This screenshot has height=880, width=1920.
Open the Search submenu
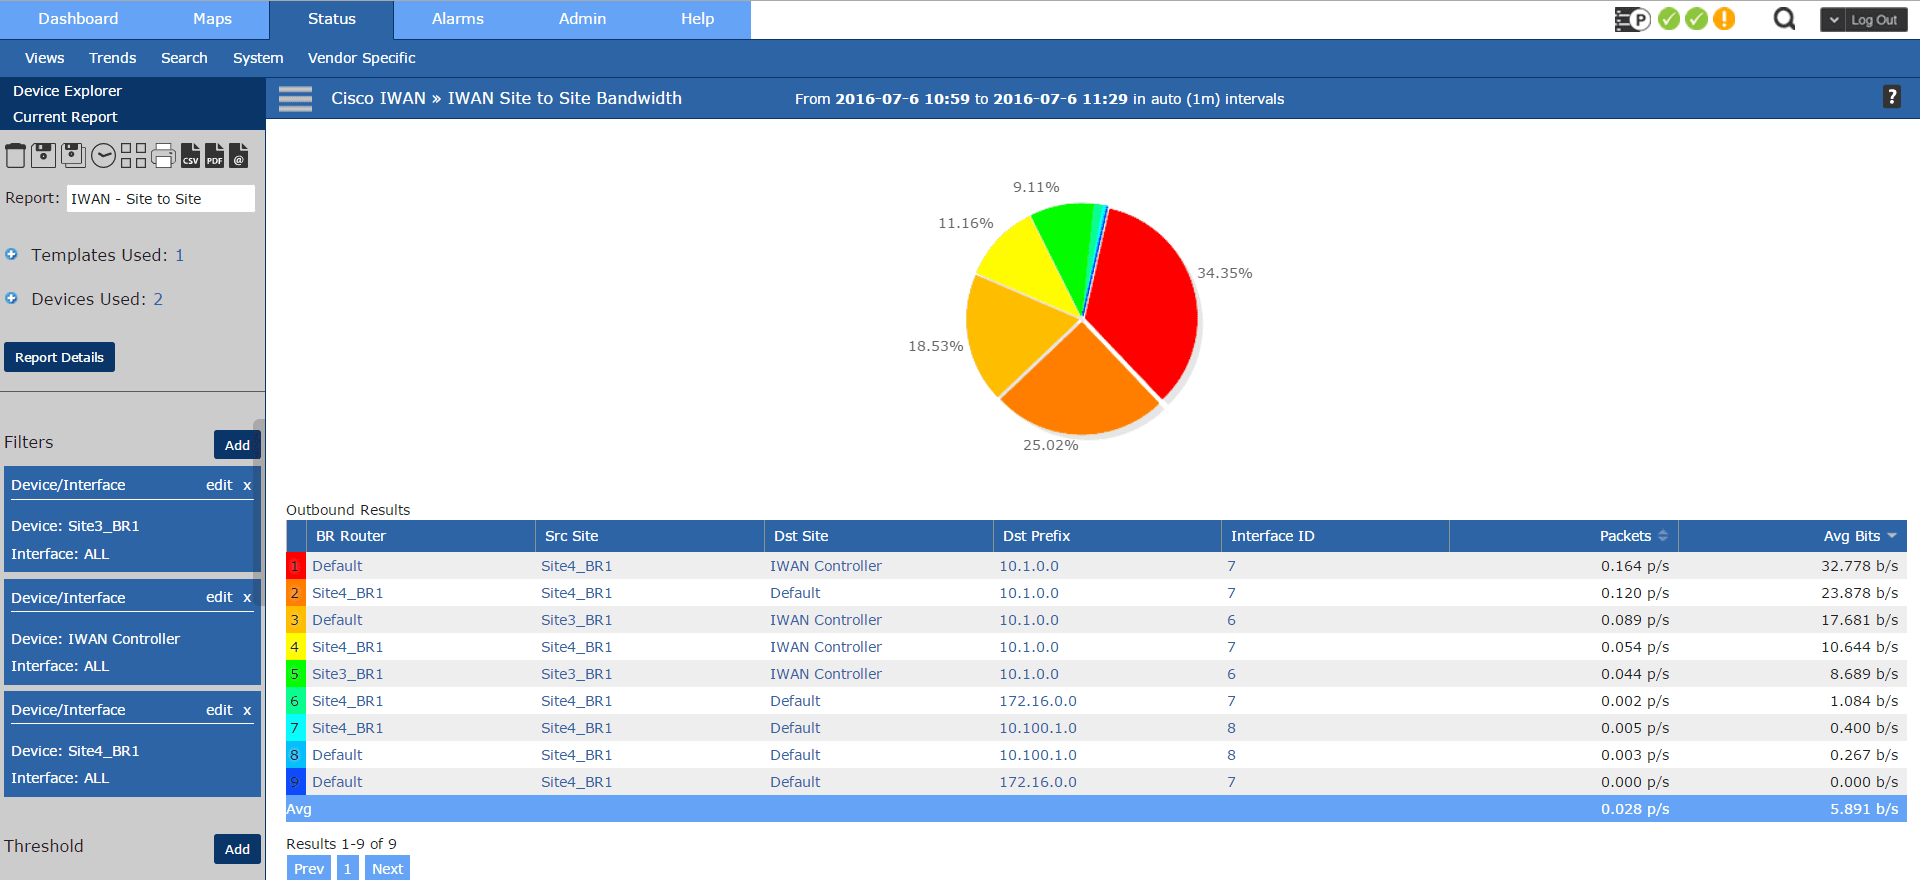tap(184, 58)
